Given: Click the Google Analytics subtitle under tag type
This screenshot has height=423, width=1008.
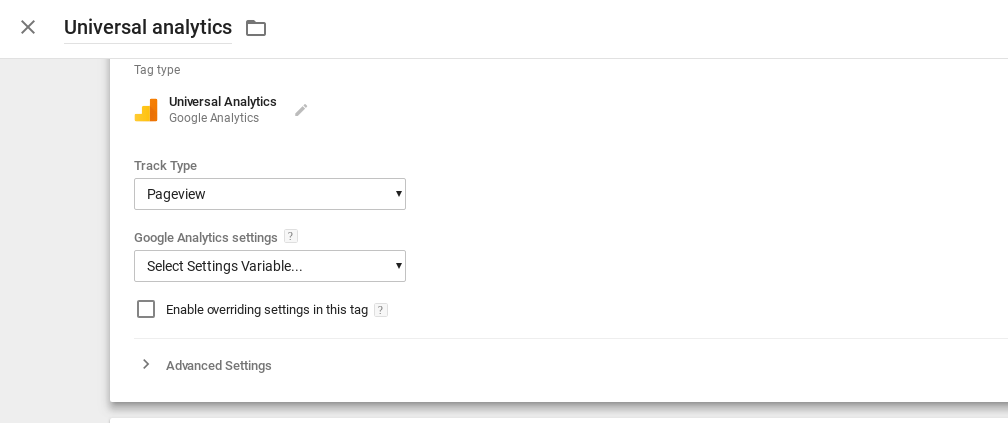Looking at the screenshot, I should click(214, 118).
